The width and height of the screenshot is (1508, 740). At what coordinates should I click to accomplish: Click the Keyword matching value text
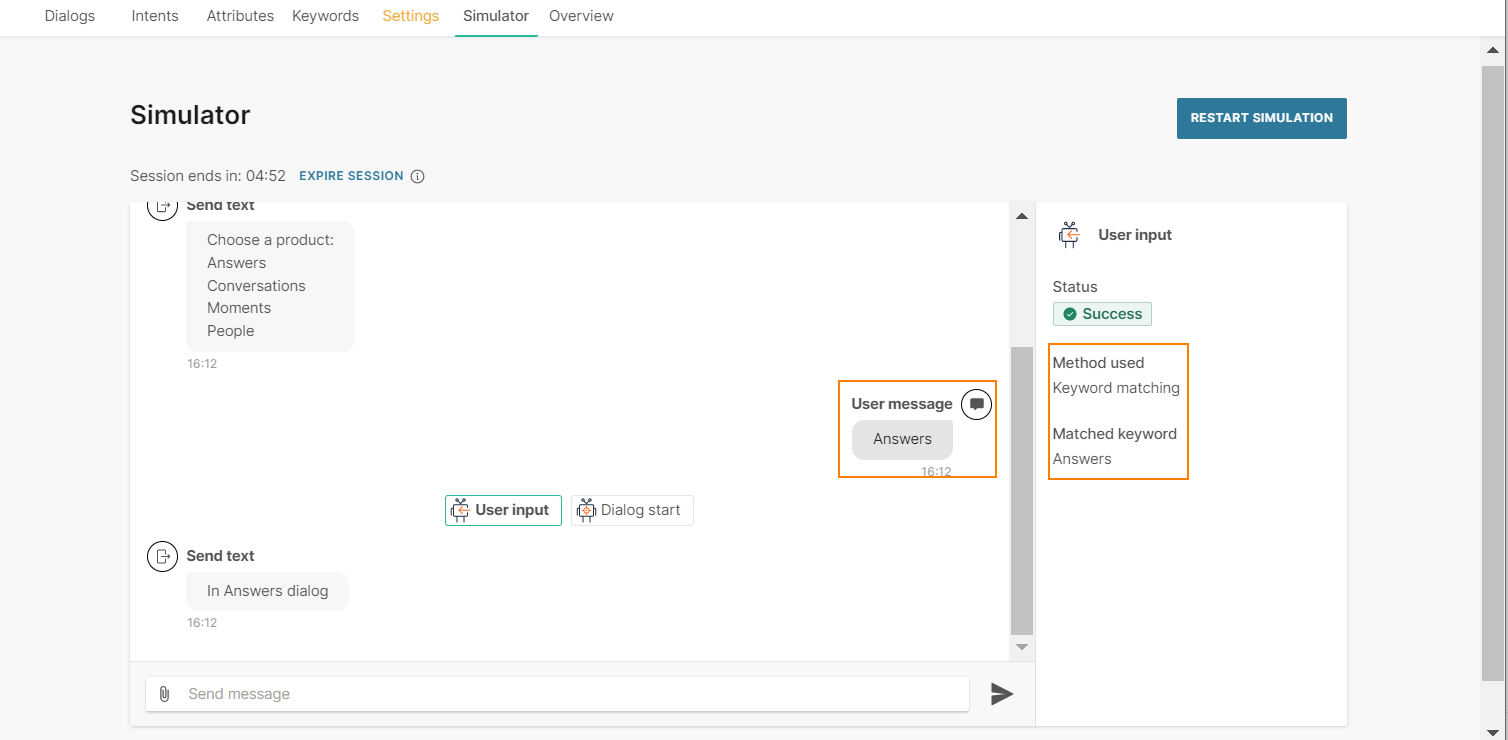coord(1116,388)
